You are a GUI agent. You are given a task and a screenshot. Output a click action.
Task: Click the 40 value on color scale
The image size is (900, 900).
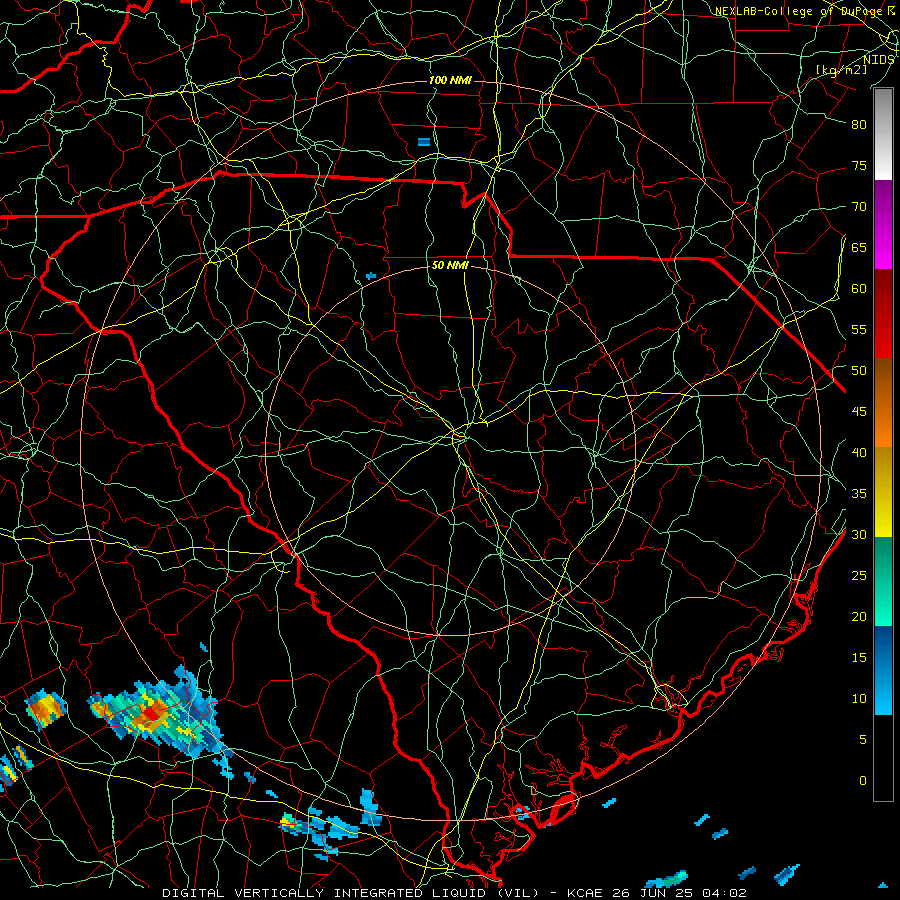[x=859, y=453]
